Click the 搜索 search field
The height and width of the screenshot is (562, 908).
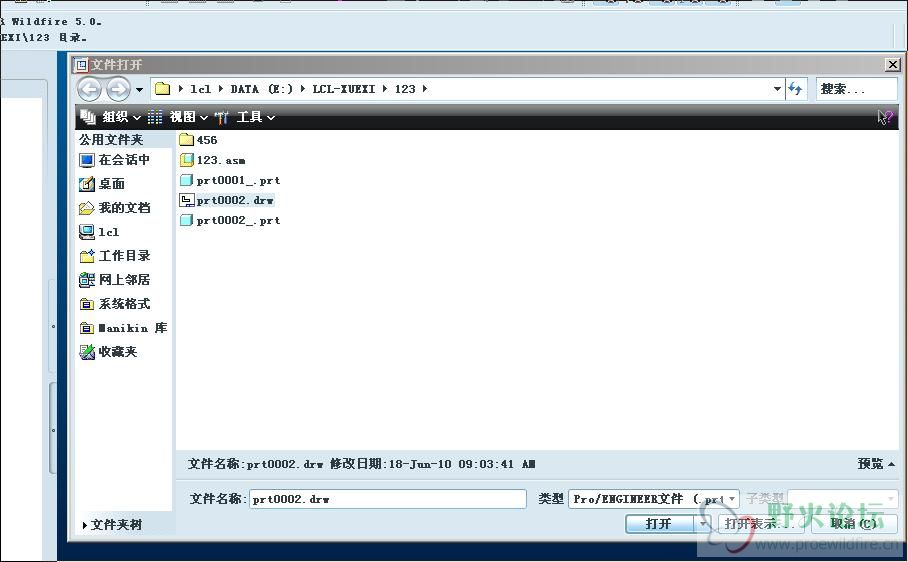(856, 89)
